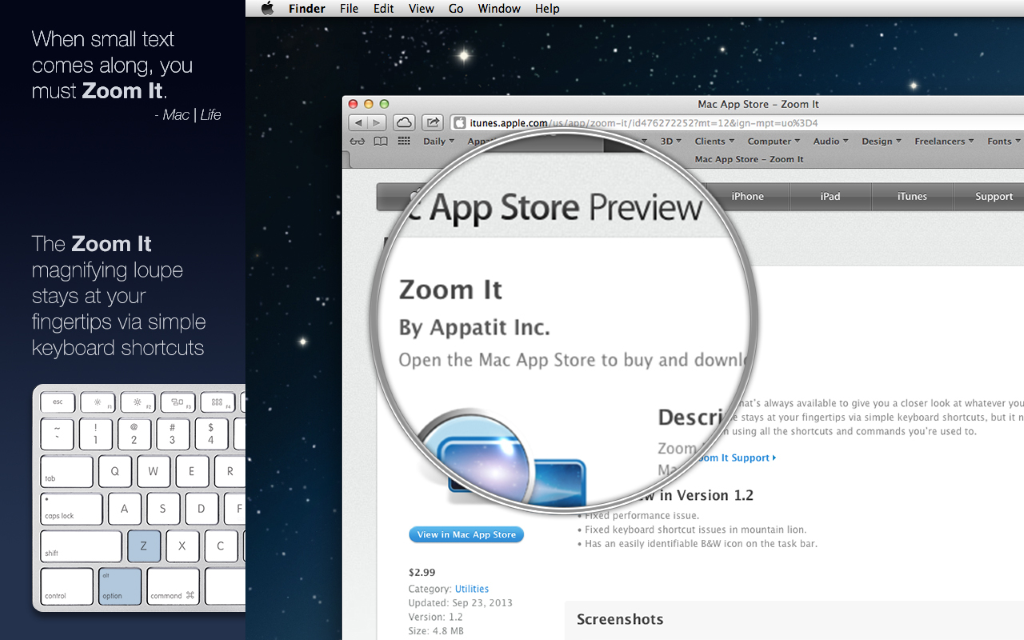
Task: Open the Edit menu
Action: point(383,8)
